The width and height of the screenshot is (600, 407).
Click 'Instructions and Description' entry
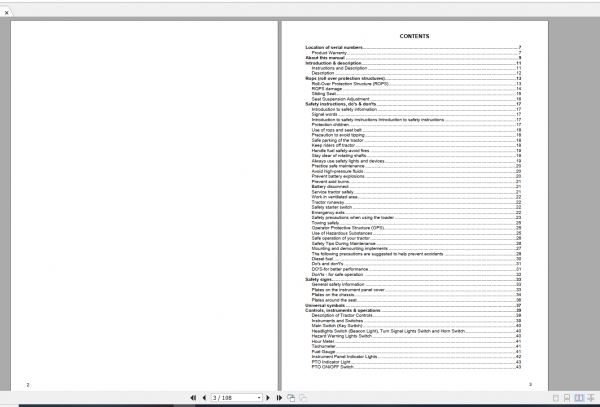tap(339, 68)
